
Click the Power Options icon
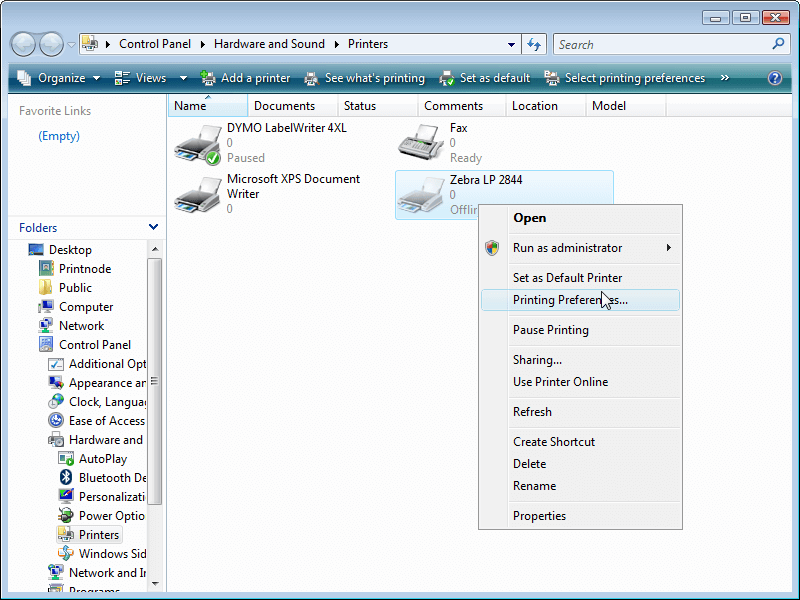tap(66, 515)
